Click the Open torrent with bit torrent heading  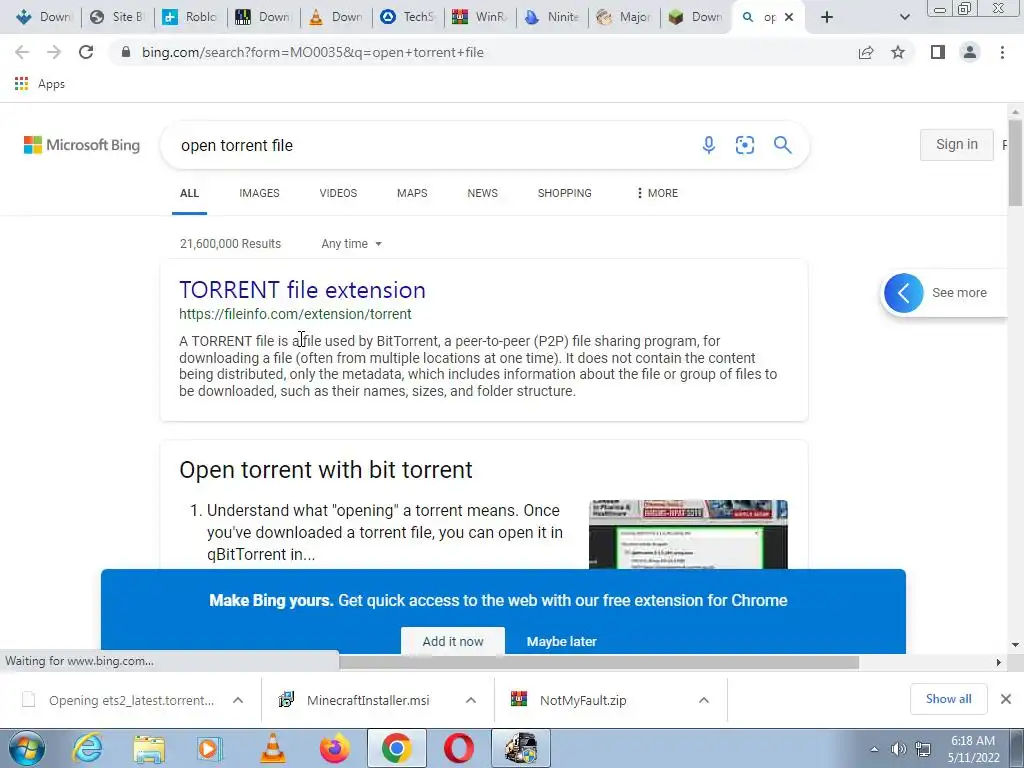tap(325, 470)
